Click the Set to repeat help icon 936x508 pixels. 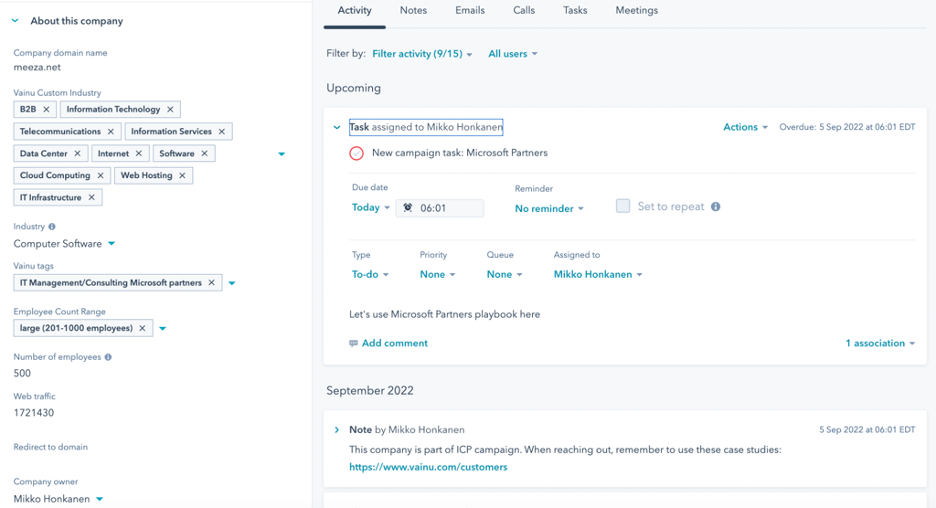tap(715, 207)
